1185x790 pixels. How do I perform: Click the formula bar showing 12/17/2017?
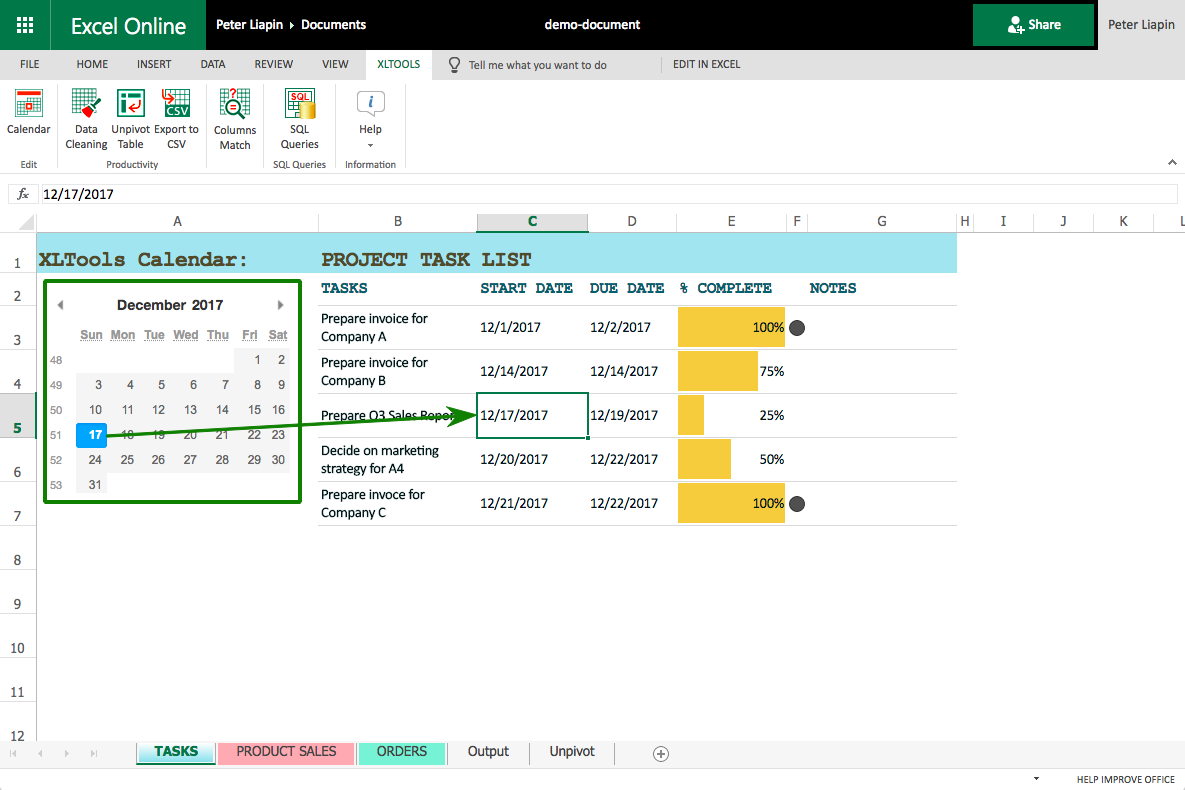[x=609, y=194]
